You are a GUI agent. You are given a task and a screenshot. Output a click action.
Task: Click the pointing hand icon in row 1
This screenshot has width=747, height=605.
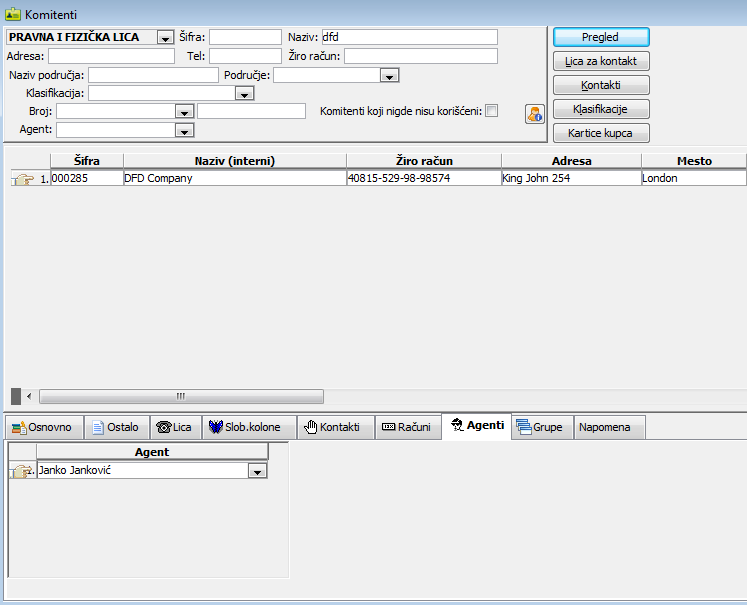(22, 179)
